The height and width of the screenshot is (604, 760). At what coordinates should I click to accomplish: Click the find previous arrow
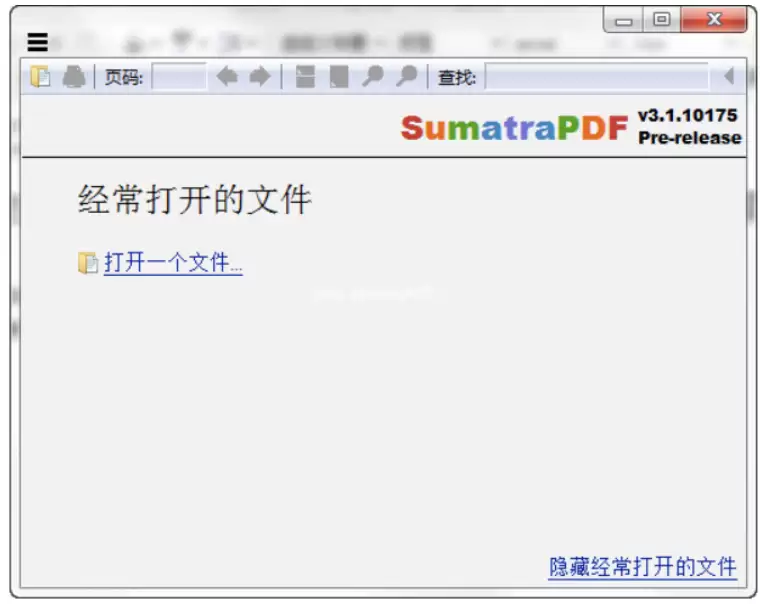pos(728,76)
